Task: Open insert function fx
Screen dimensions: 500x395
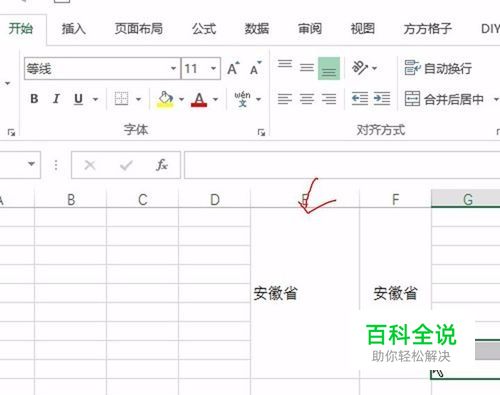Action: (x=162, y=165)
